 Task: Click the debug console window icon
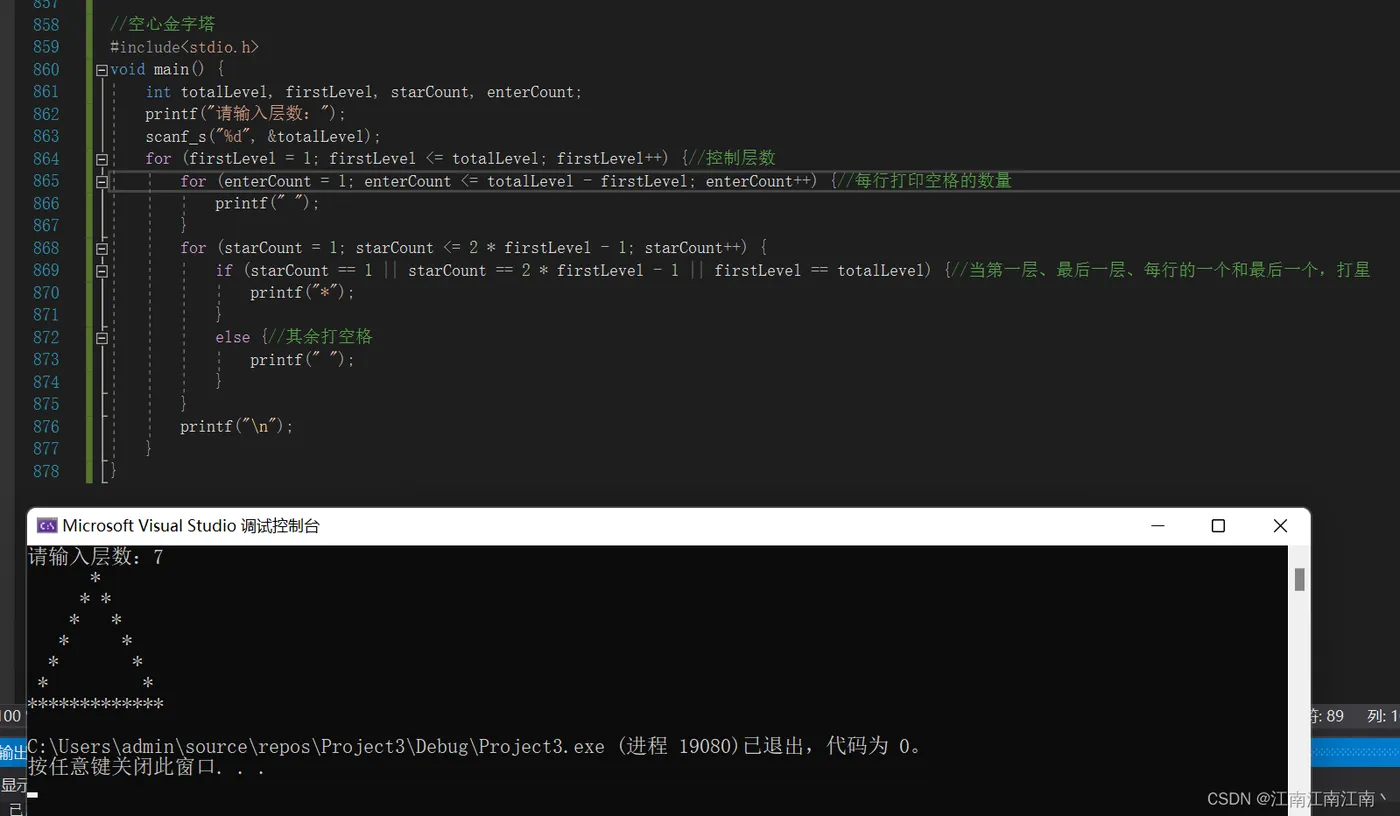[47, 526]
